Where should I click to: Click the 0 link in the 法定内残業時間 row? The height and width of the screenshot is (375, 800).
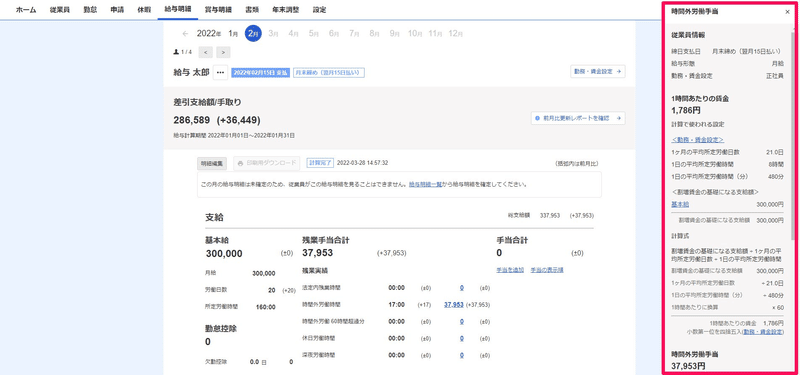(461, 288)
